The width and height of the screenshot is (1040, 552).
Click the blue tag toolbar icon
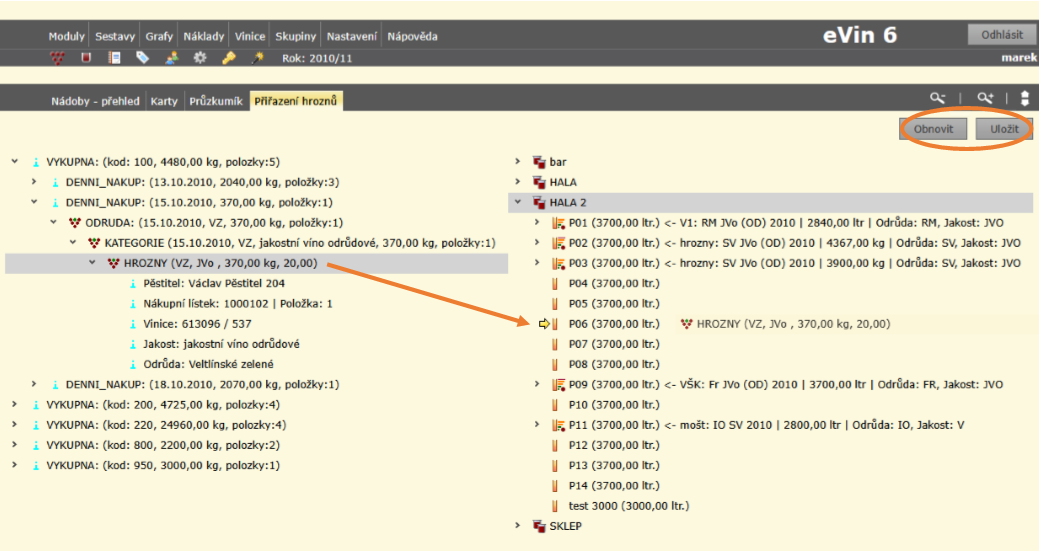coord(143,58)
